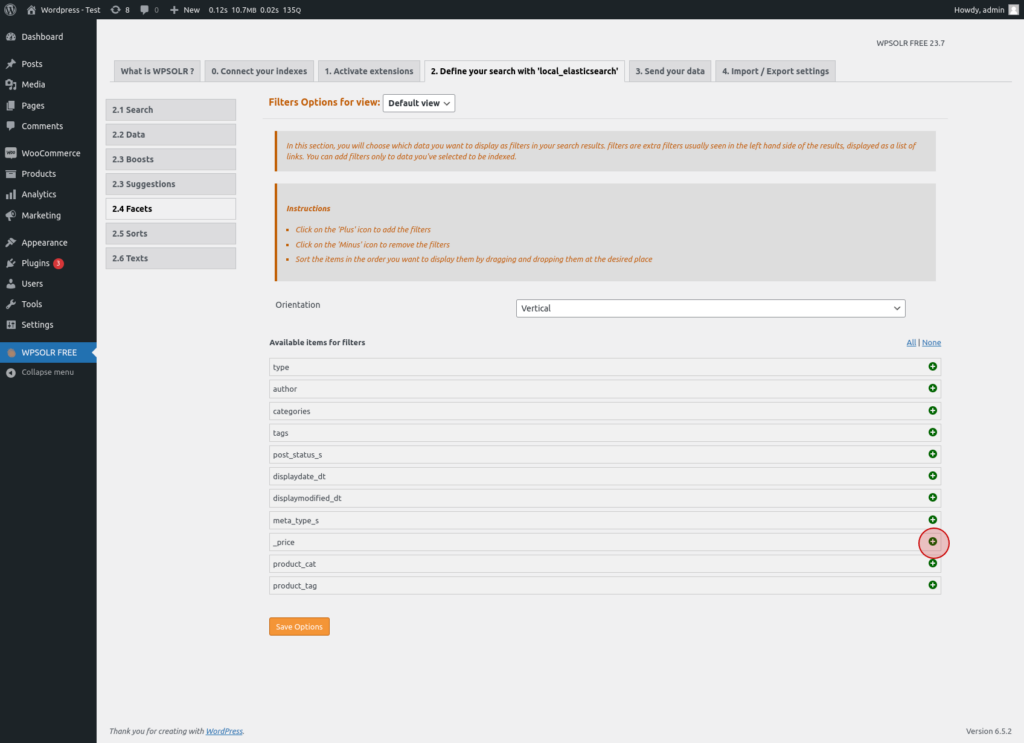
Task: Add the _price filter plus icon
Action: (x=933, y=541)
